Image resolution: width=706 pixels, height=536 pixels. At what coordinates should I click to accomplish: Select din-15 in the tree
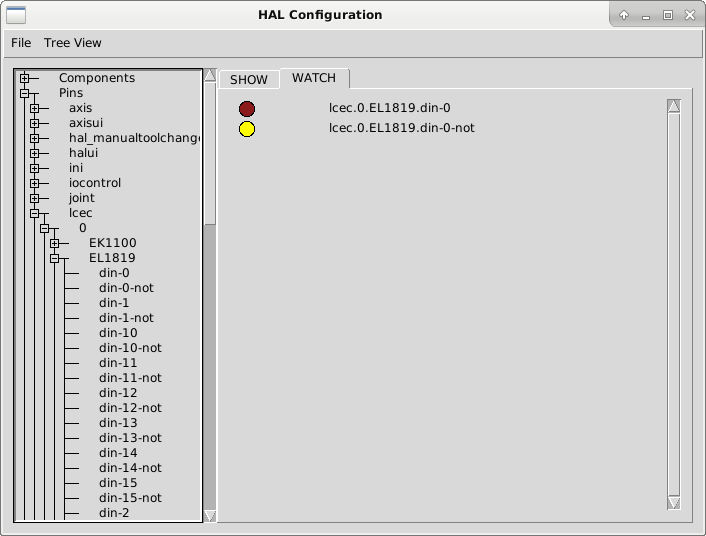click(x=118, y=483)
